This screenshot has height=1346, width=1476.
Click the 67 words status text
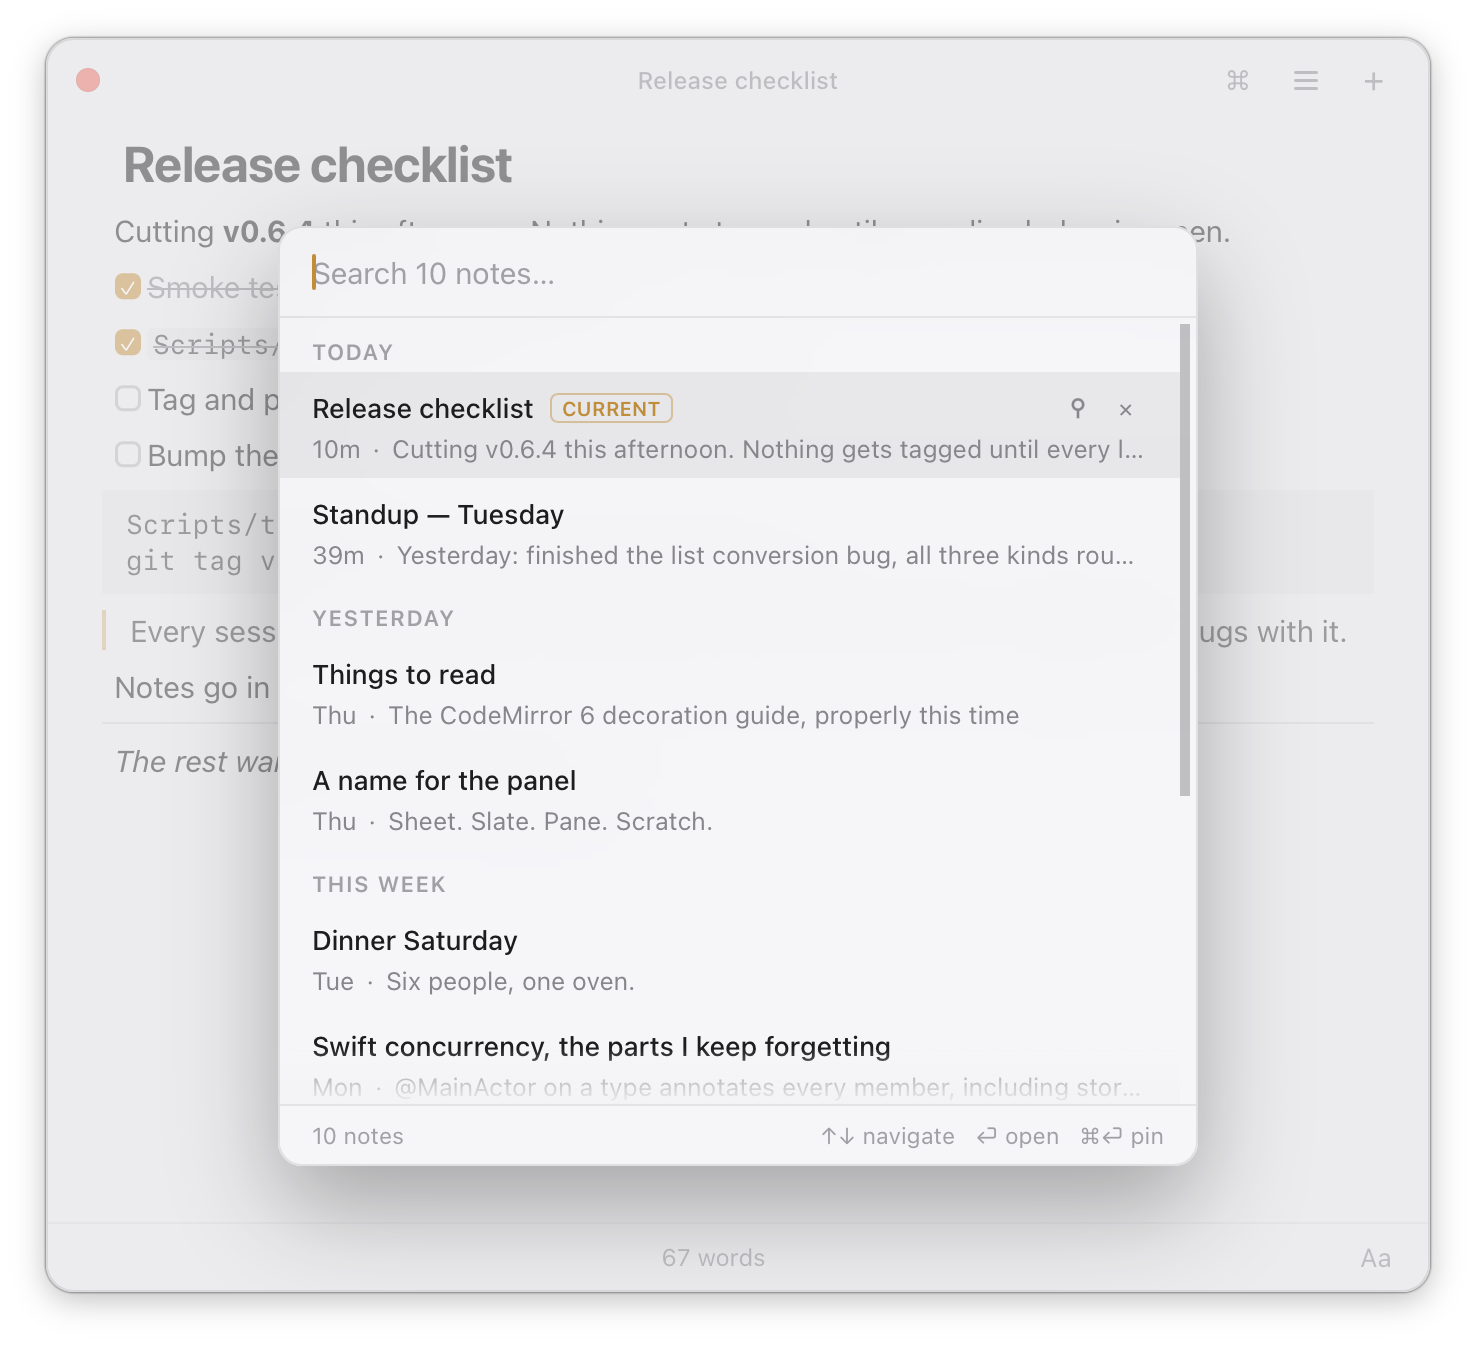[x=713, y=1258]
